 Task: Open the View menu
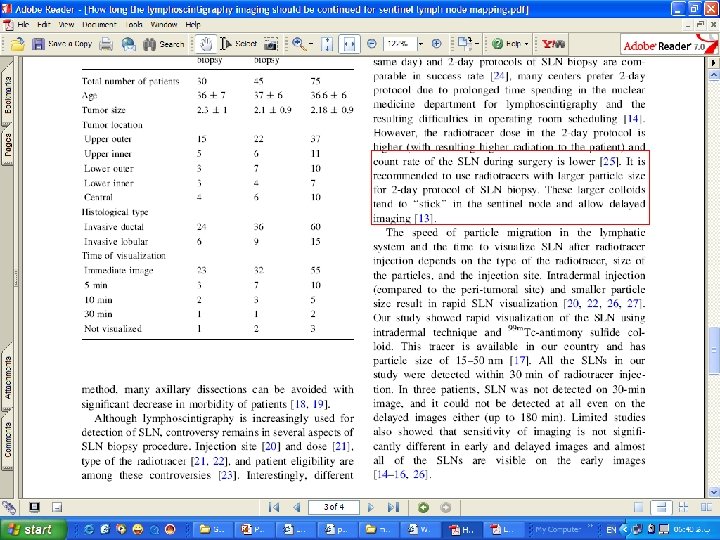pos(67,25)
